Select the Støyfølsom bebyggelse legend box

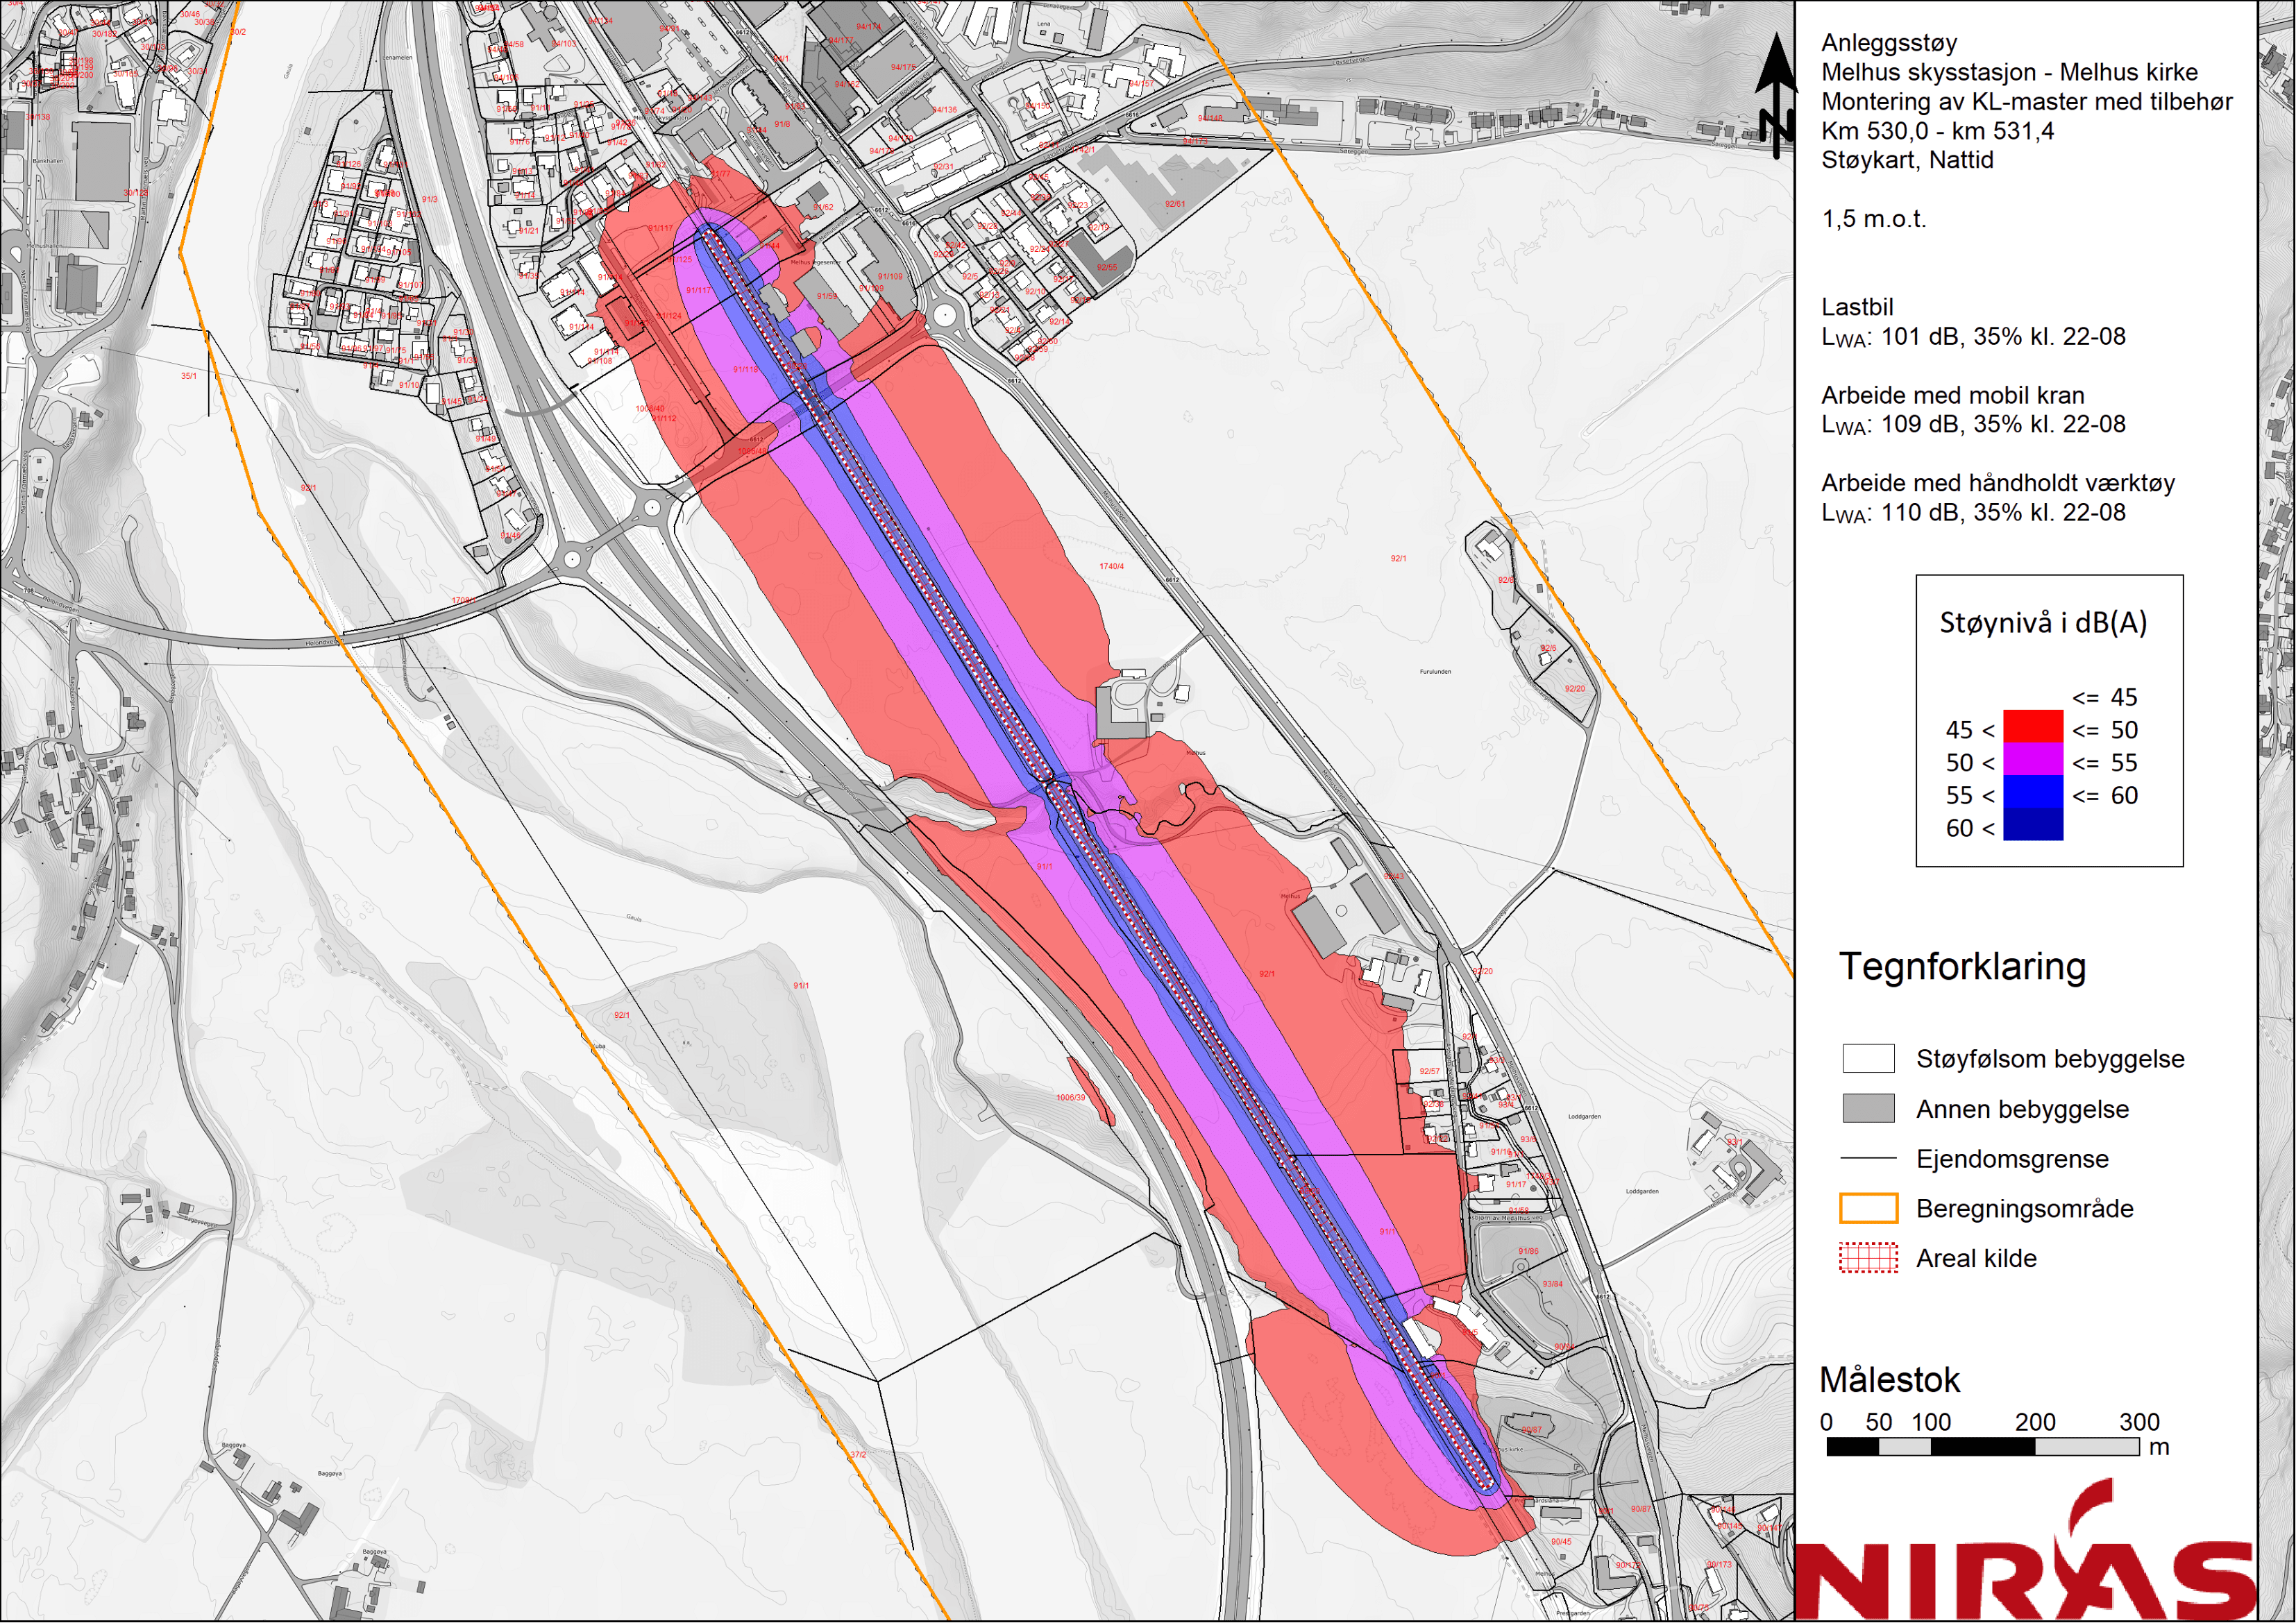tap(1868, 1058)
